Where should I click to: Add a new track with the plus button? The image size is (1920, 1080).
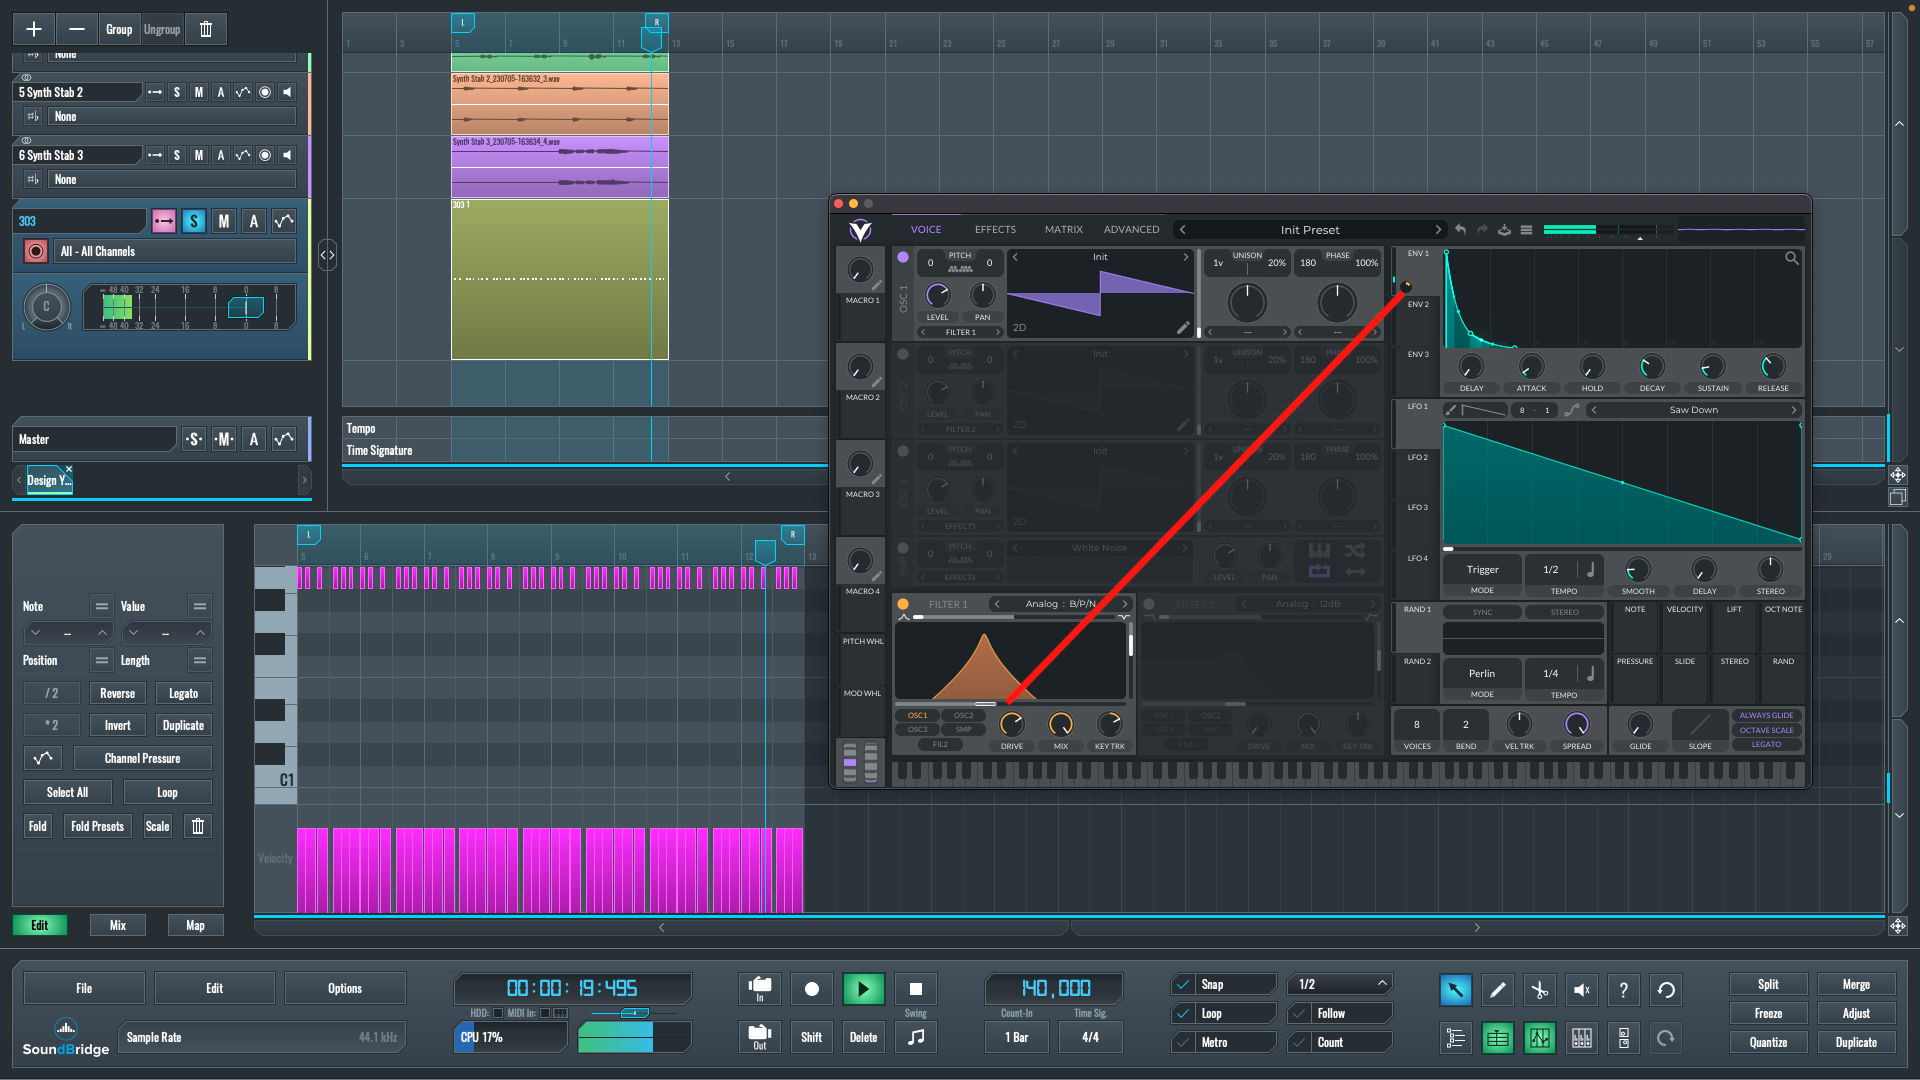click(x=34, y=29)
